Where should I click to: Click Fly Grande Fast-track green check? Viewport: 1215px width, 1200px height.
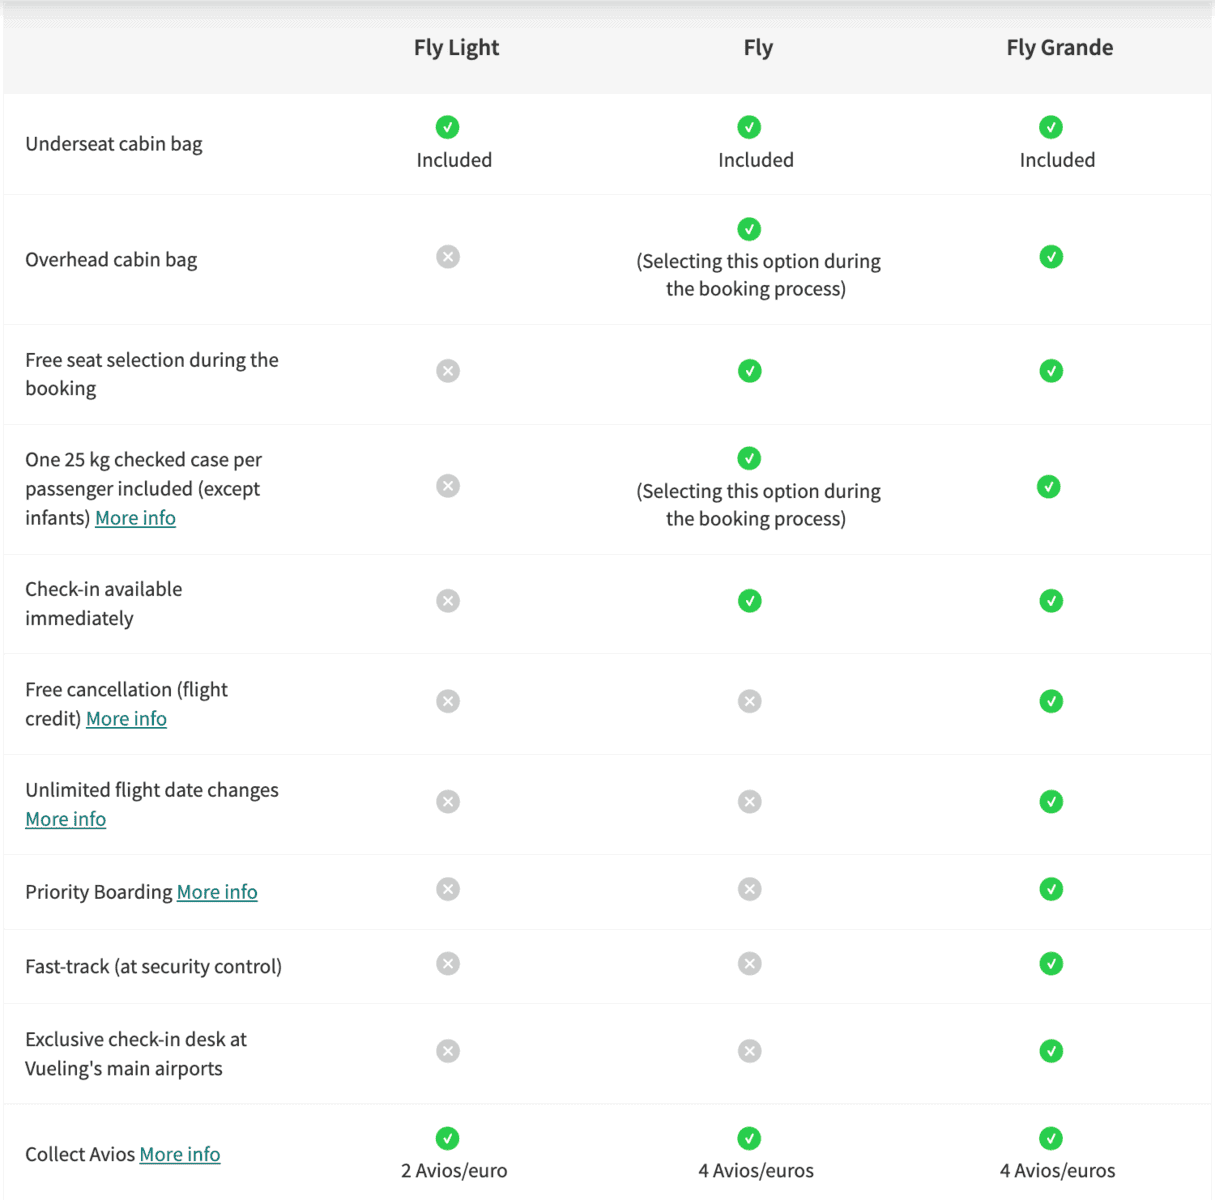[x=1051, y=964]
